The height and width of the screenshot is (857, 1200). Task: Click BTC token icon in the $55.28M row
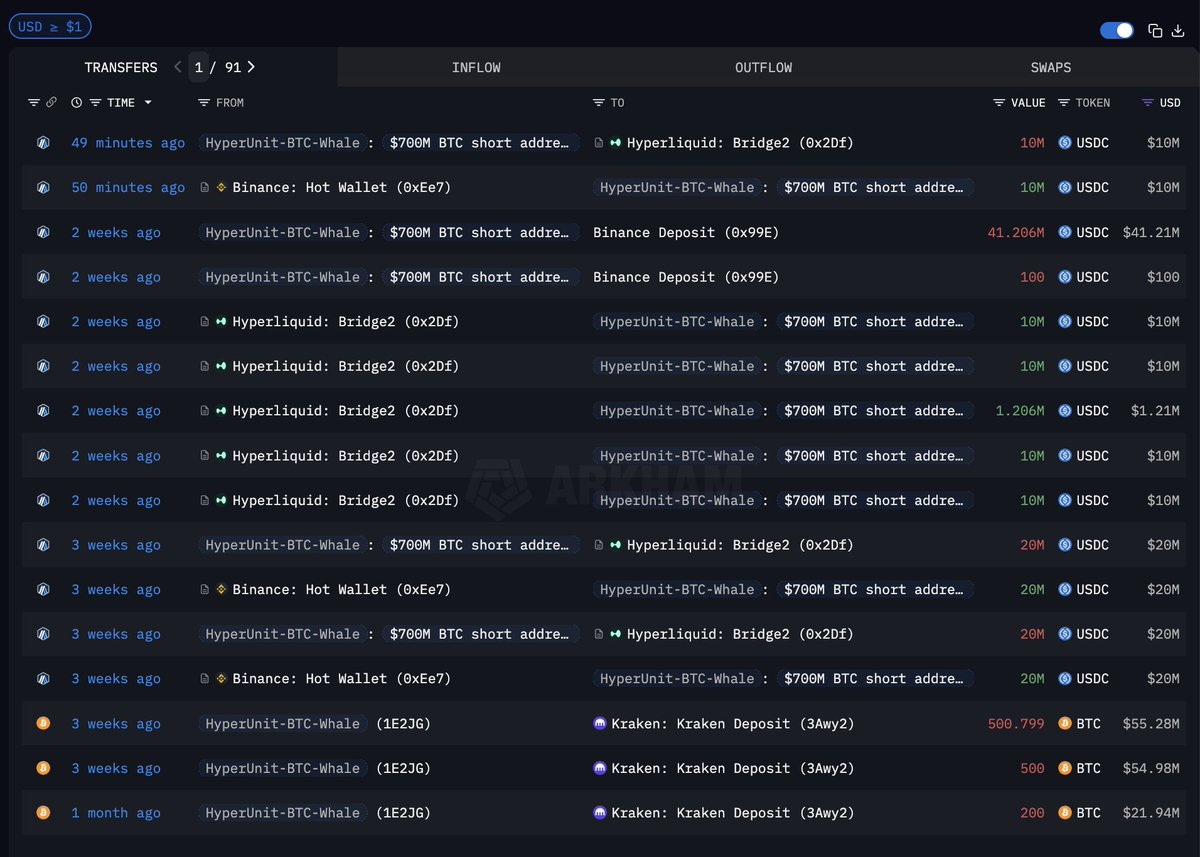[1065, 724]
